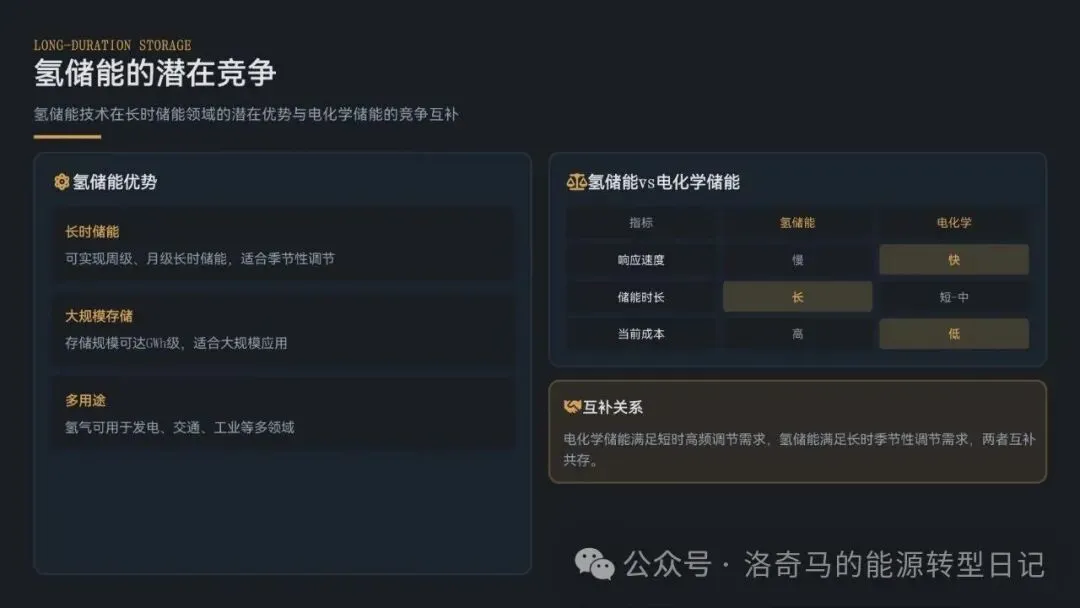Image resolution: width=1080 pixels, height=608 pixels.
Task: Select the 多用途 advantage card
Action: point(283,413)
